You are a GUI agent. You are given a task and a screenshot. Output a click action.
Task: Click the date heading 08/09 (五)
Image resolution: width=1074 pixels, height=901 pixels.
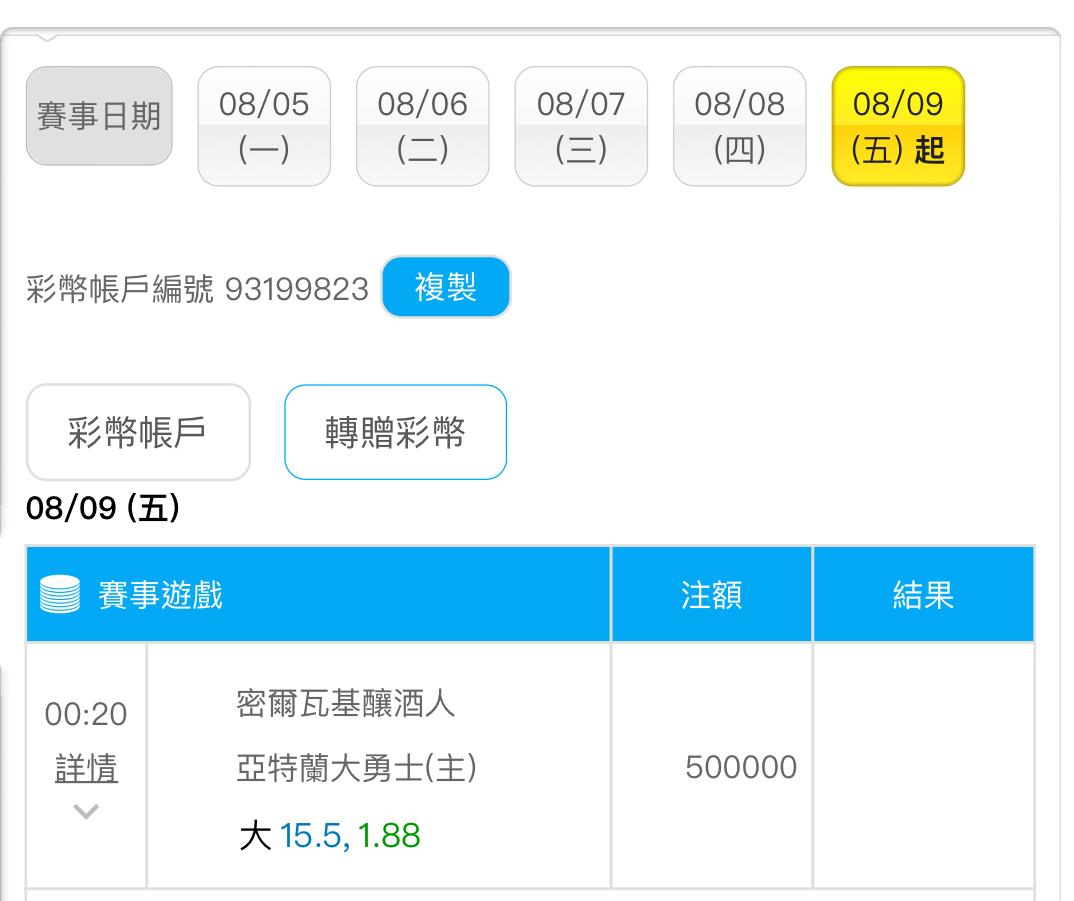(x=103, y=508)
